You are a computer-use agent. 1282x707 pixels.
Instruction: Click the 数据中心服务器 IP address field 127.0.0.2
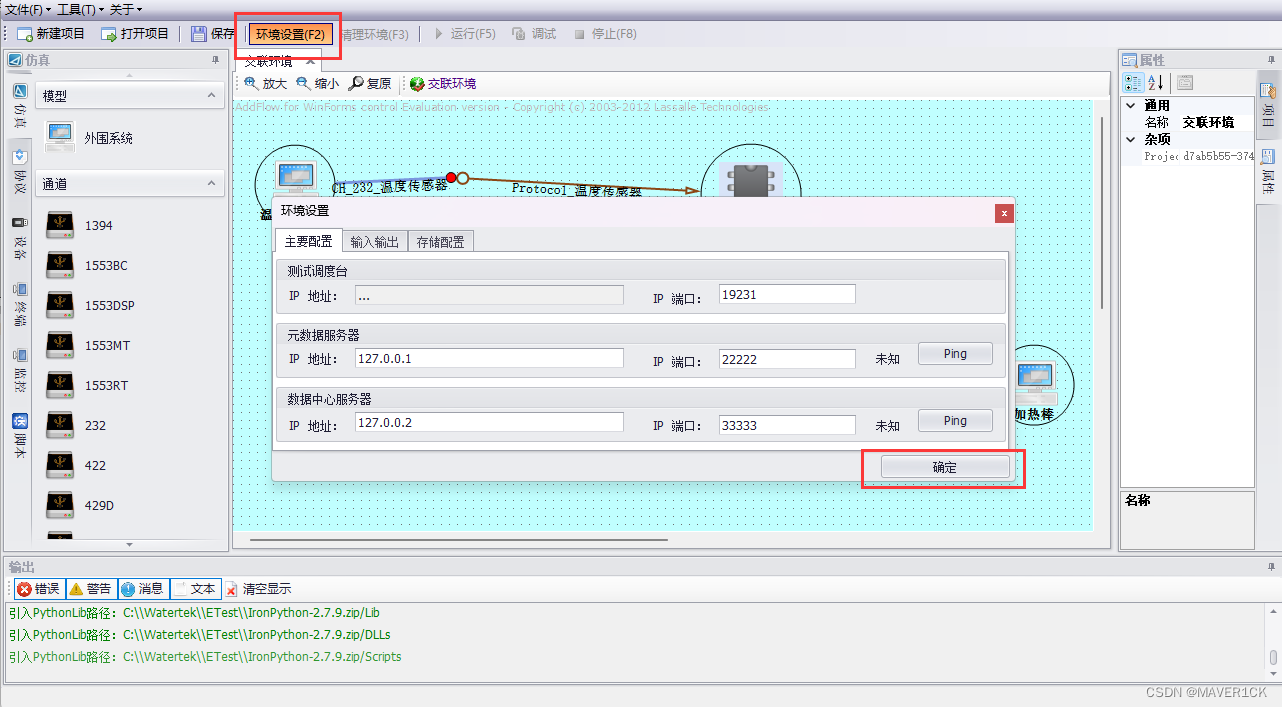[x=489, y=422]
